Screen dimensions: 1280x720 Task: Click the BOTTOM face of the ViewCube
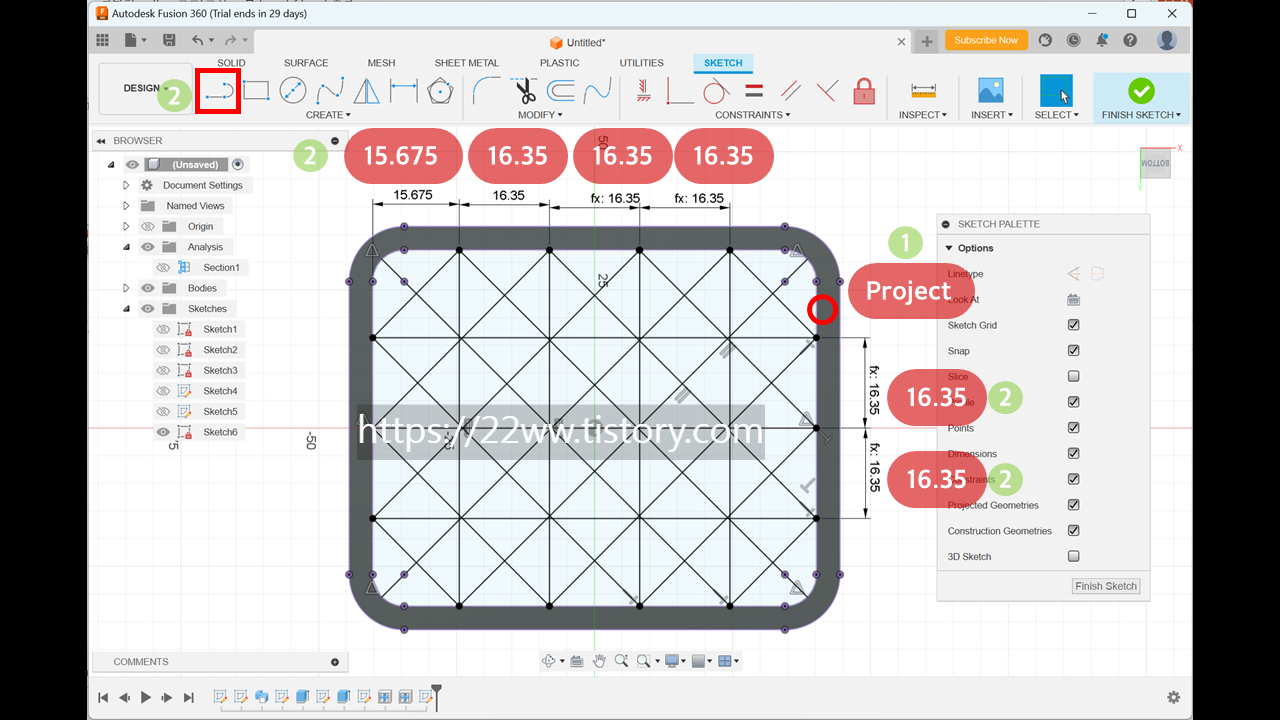(x=1154, y=163)
